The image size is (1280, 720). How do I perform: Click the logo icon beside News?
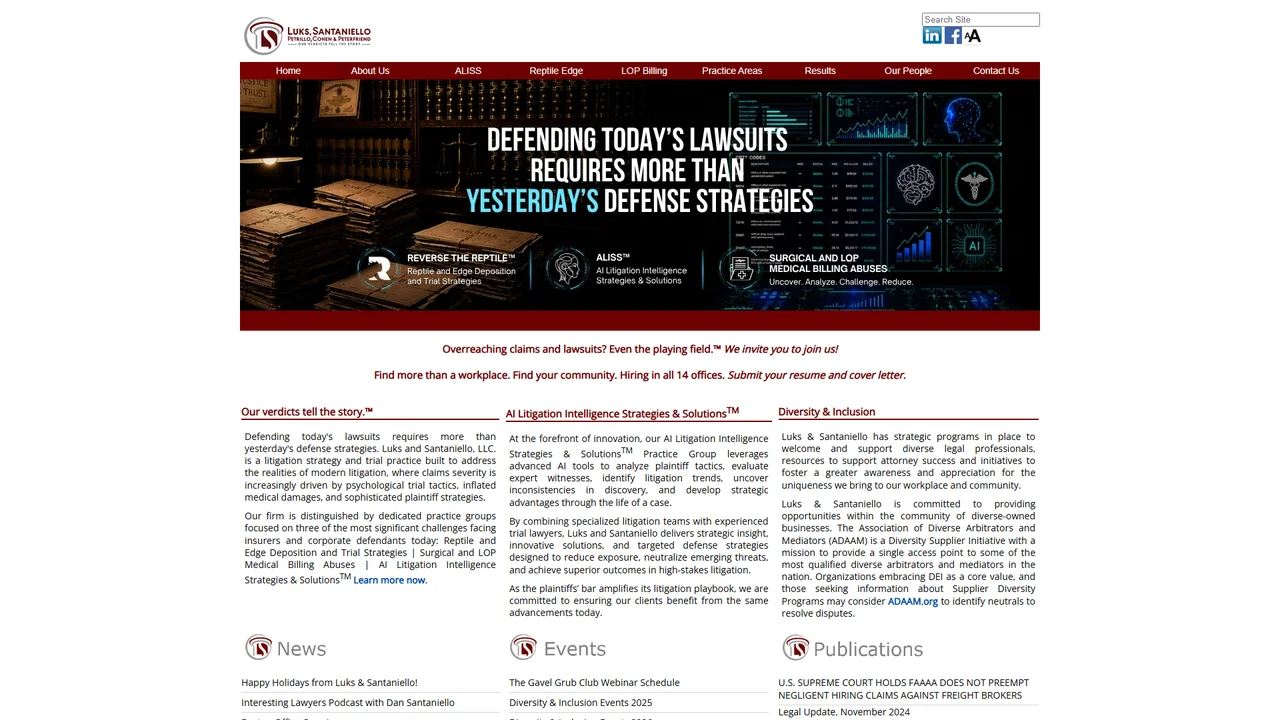coord(258,648)
